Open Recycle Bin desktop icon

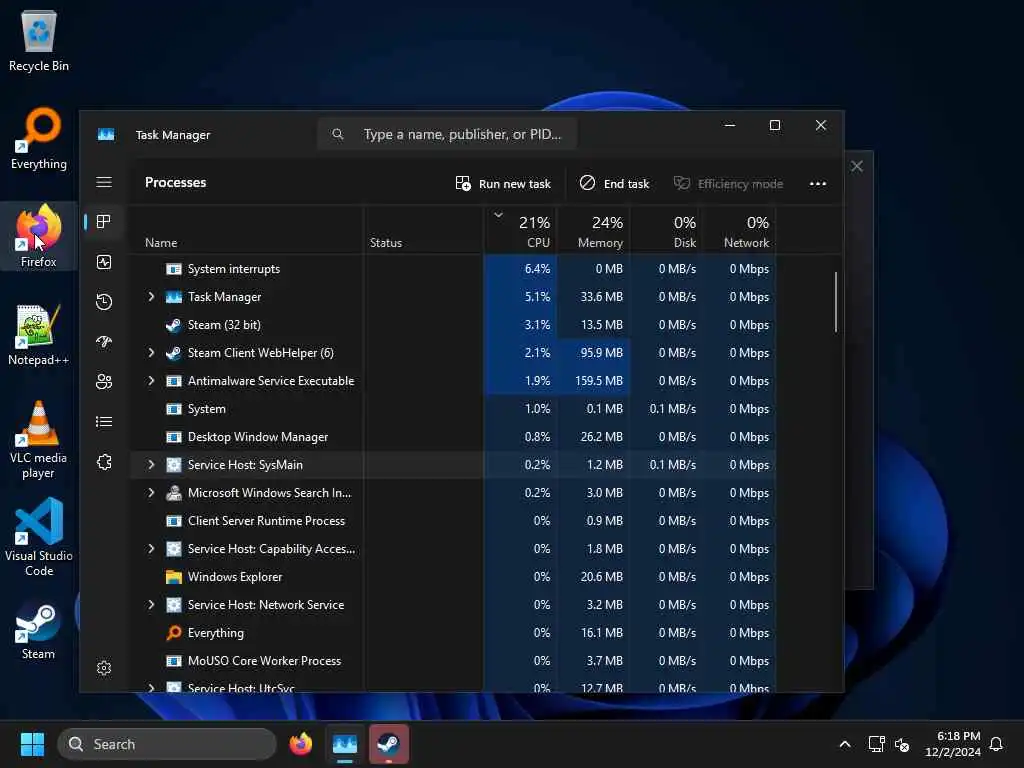point(39,40)
